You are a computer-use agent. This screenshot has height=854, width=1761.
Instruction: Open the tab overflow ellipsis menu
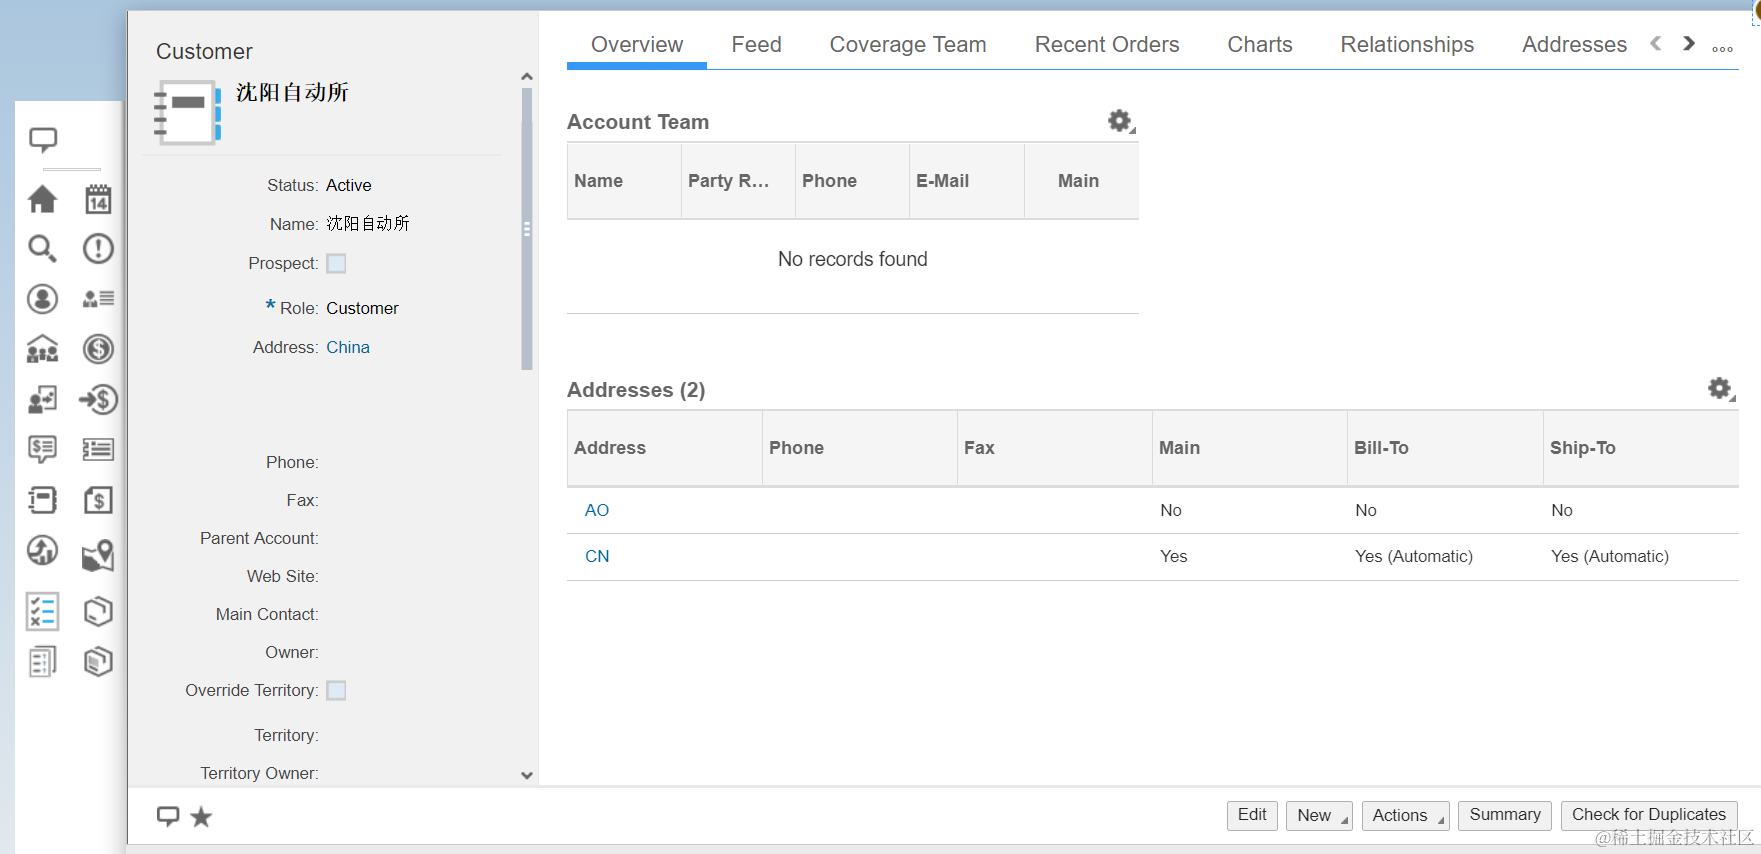tap(1722, 48)
